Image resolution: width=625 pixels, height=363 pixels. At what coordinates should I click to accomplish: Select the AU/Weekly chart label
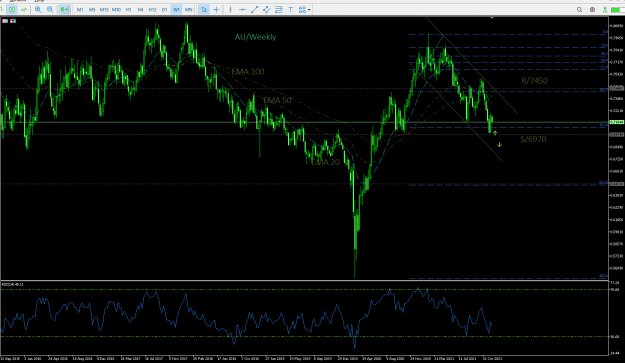click(x=255, y=37)
